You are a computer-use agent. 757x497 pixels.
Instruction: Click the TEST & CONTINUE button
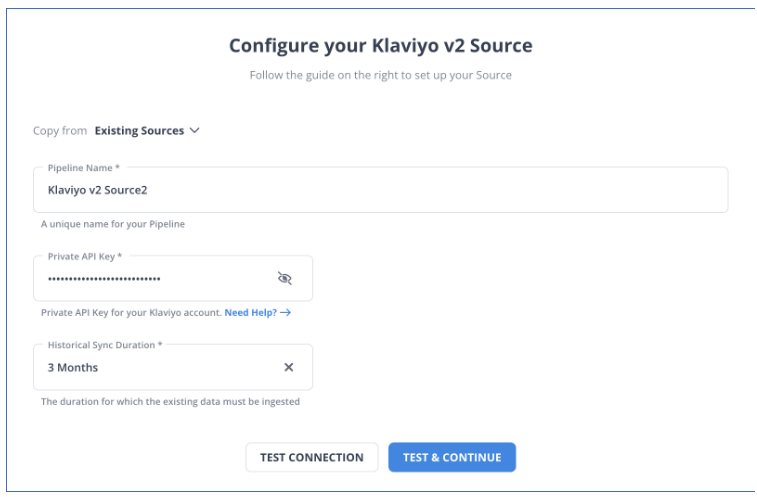[452, 457]
